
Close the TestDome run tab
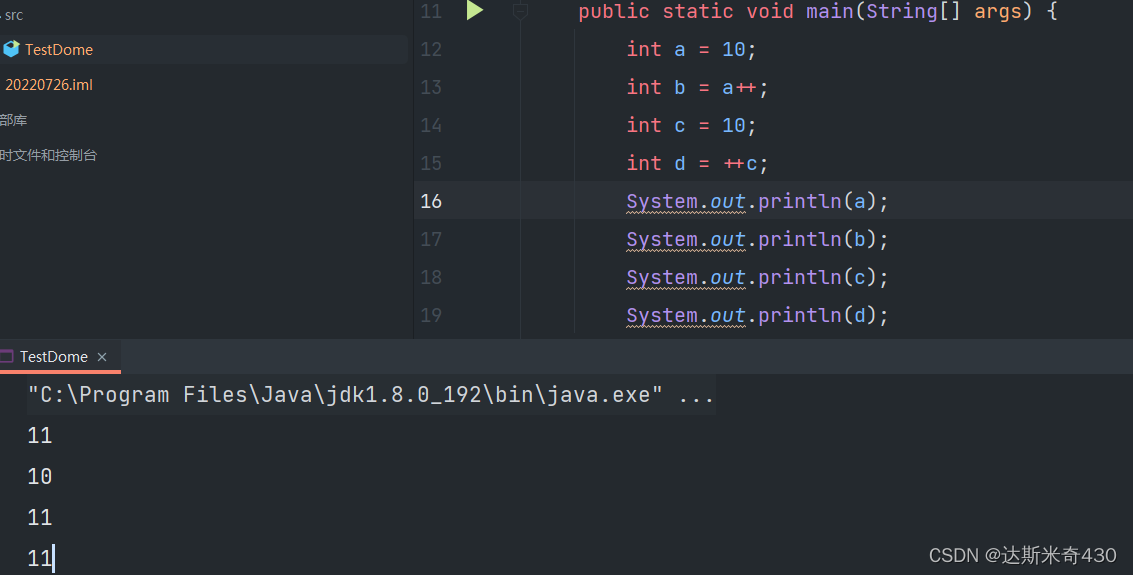(x=102, y=357)
